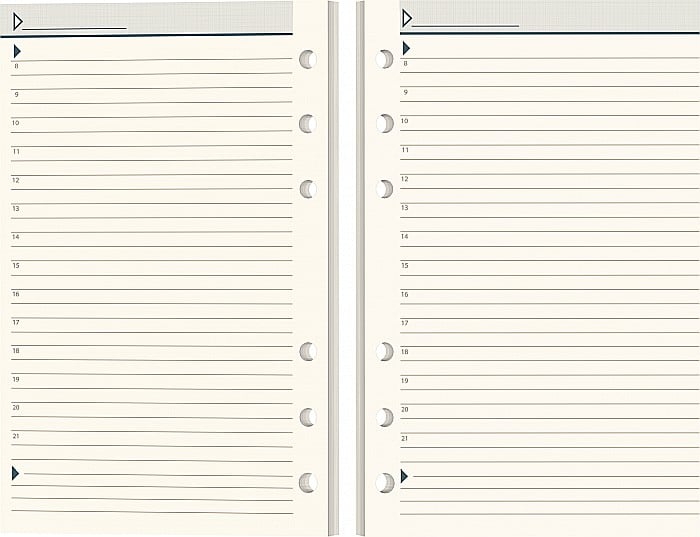Click the 10 hour label on the left page
This screenshot has height=537, width=700.
16,123
